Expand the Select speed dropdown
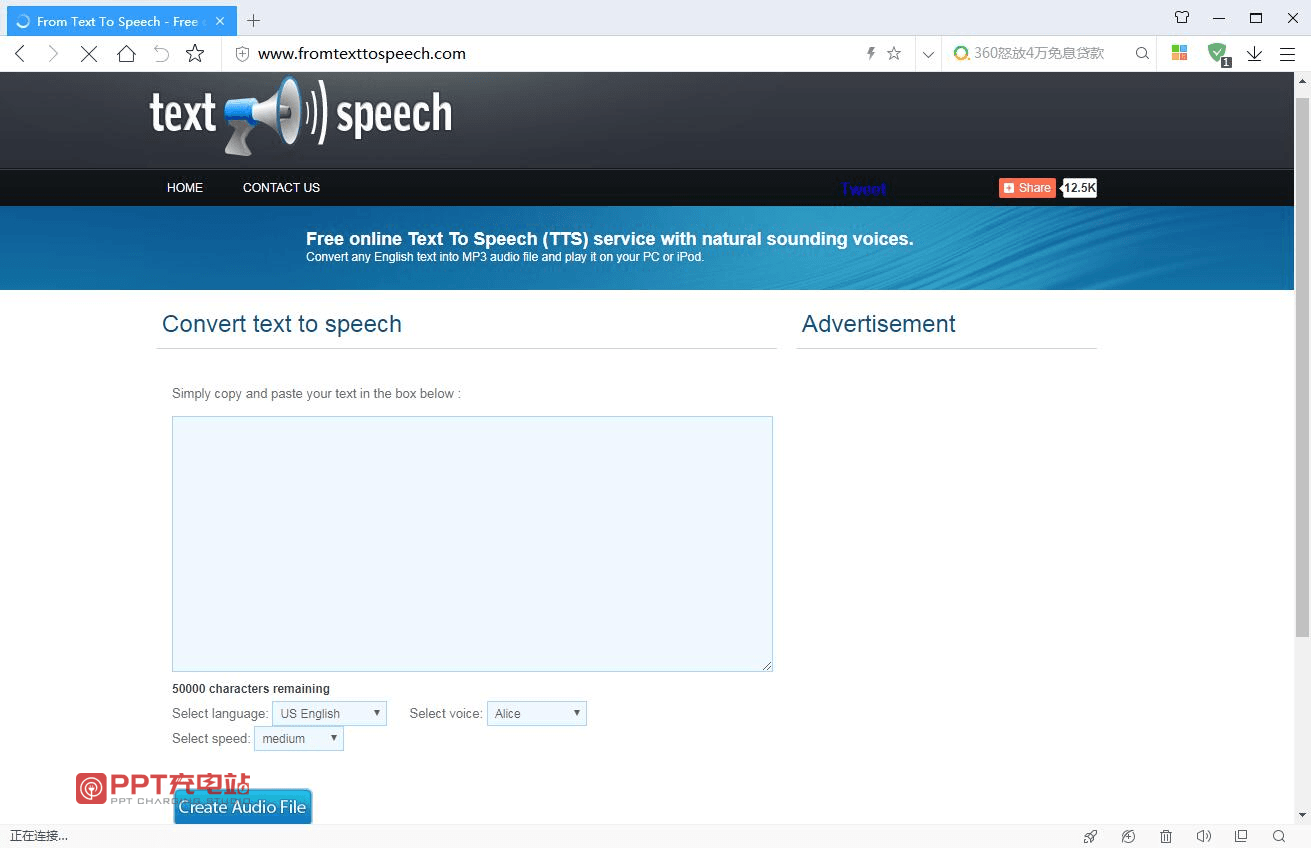 (298, 739)
